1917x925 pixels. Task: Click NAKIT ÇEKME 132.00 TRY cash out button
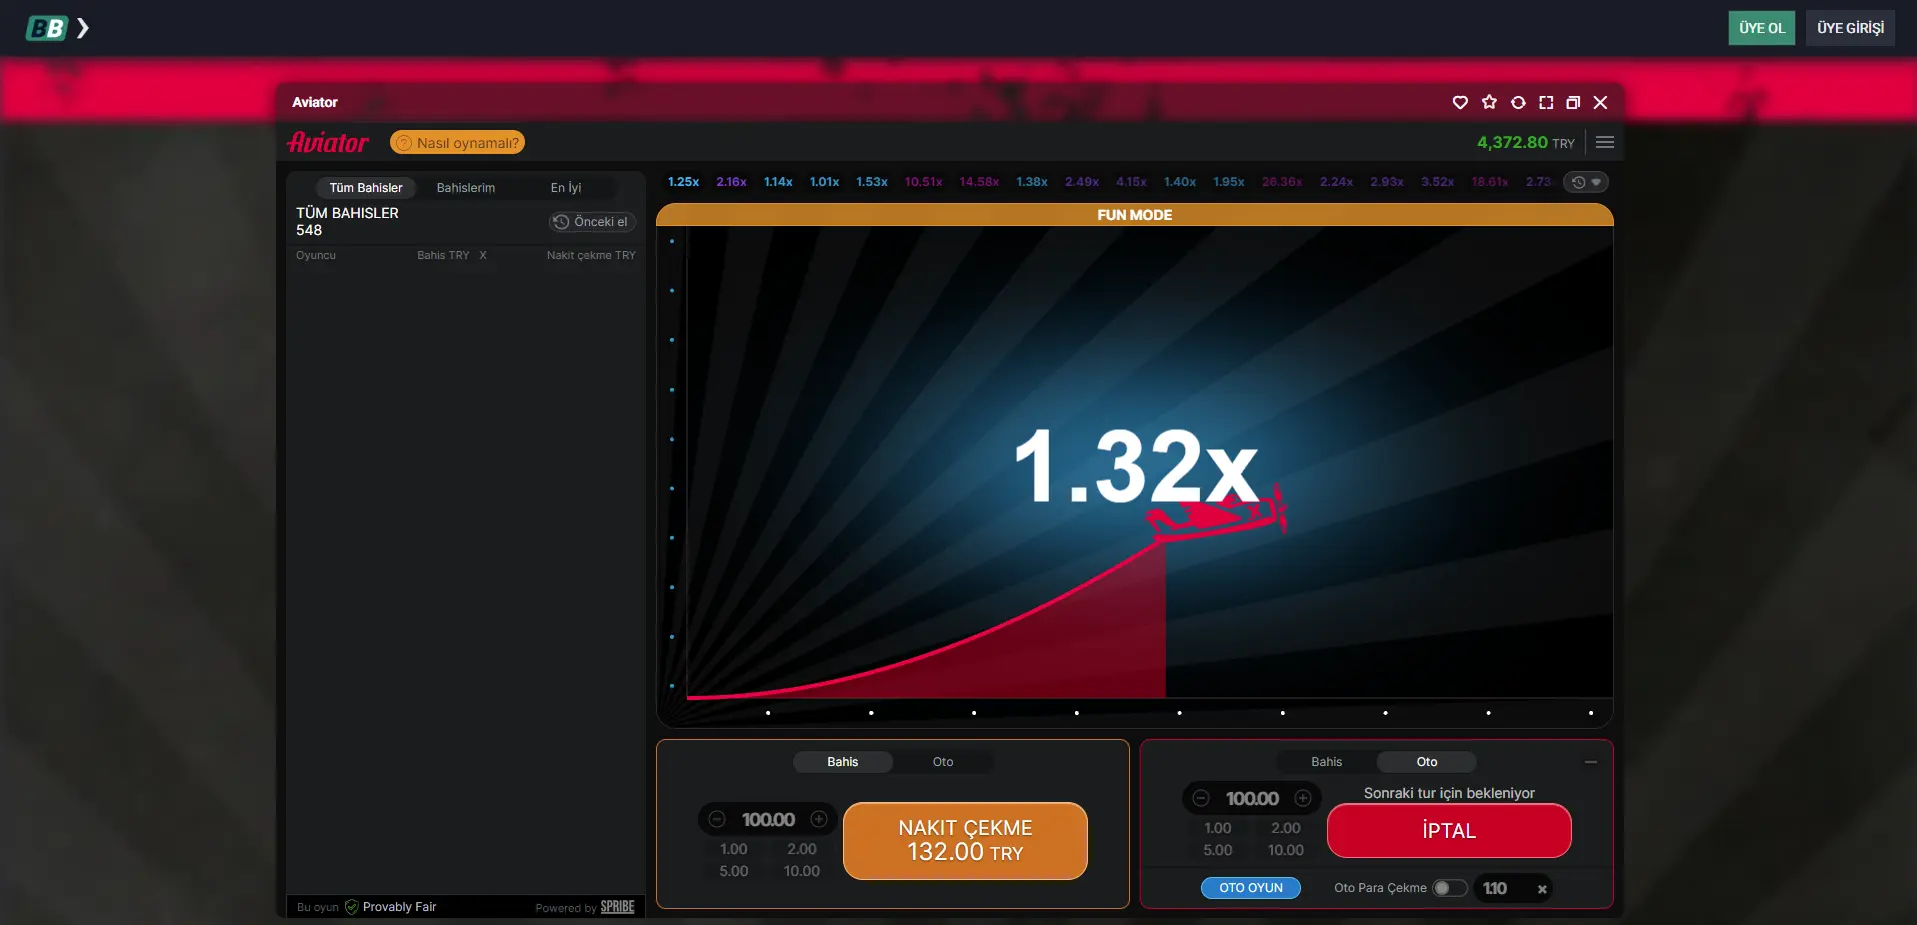965,841
